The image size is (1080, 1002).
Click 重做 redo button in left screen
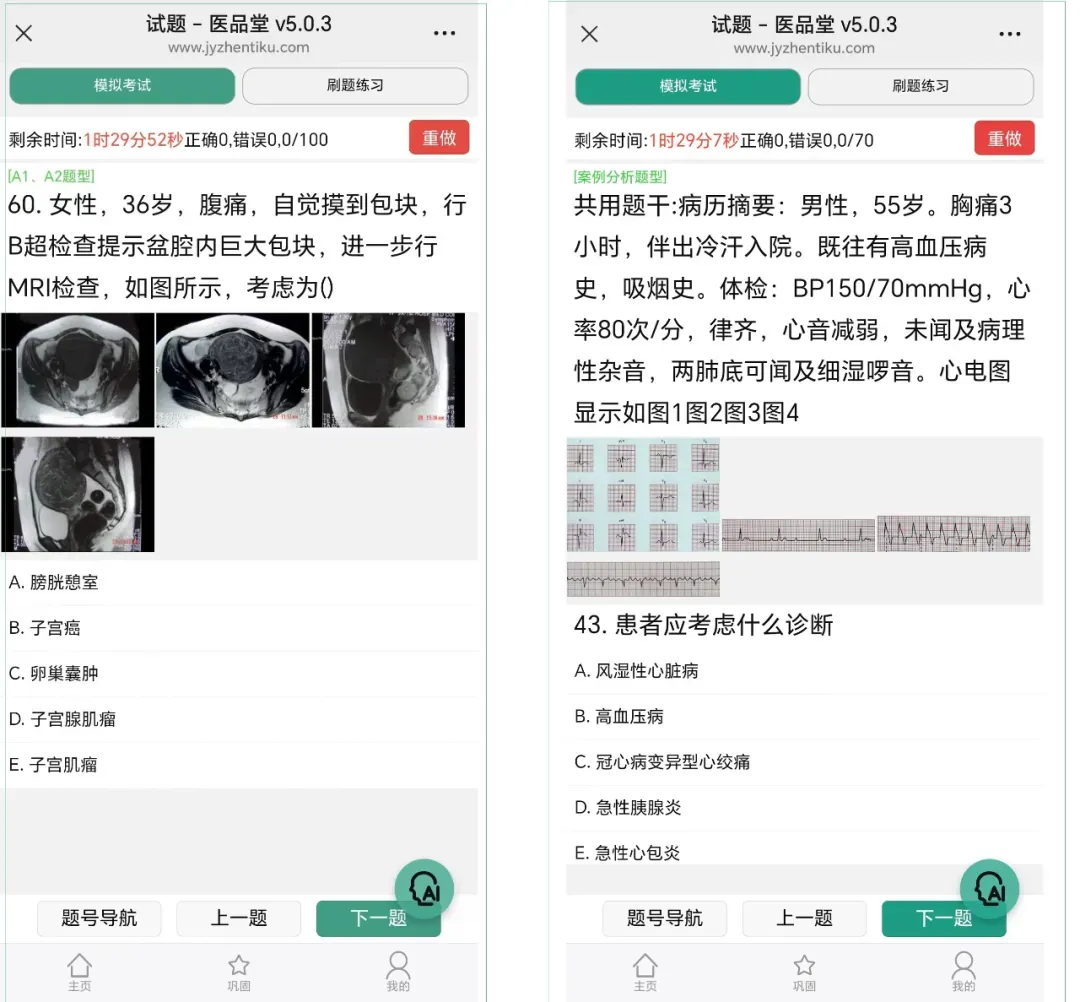coord(439,138)
